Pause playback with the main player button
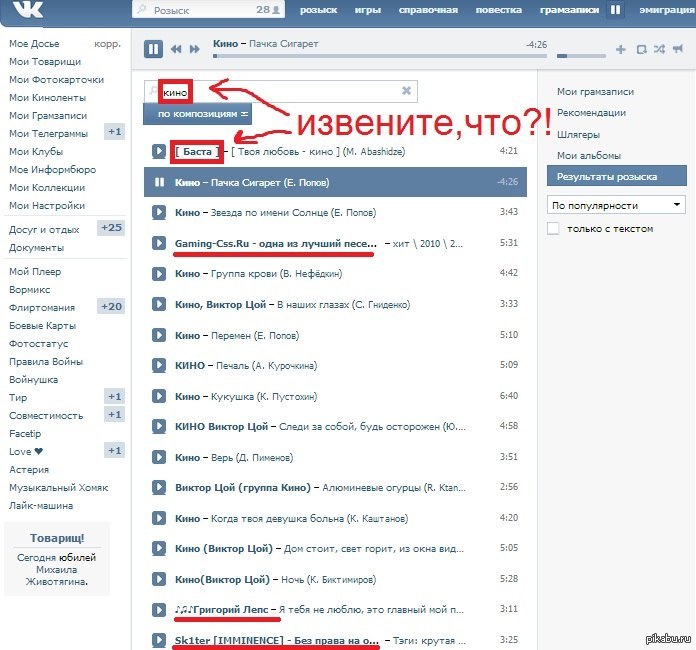The height and width of the screenshot is (650, 696). pyautogui.click(x=153, y=48)
